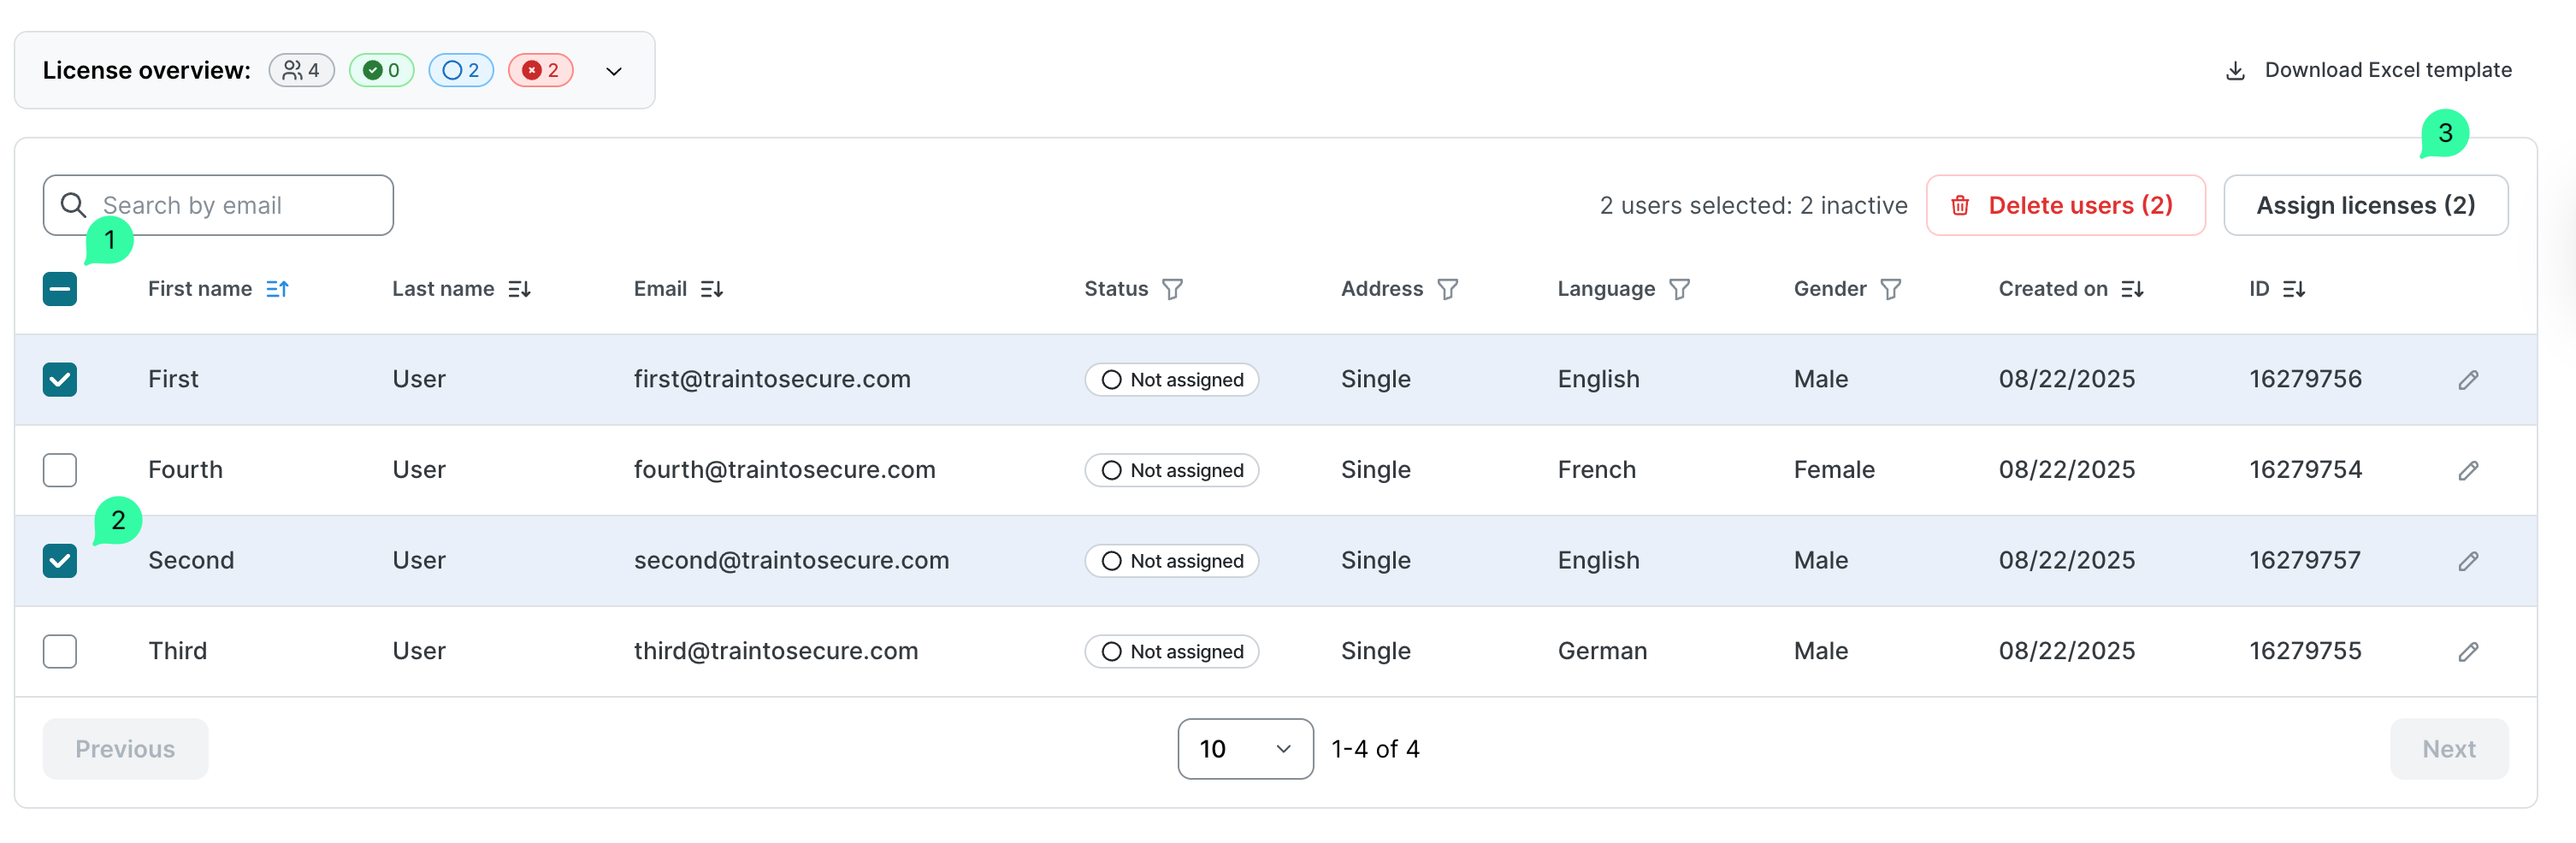
Task: Click the Last name sort icon
Action: pyautogui.click(x=519, y=289)
